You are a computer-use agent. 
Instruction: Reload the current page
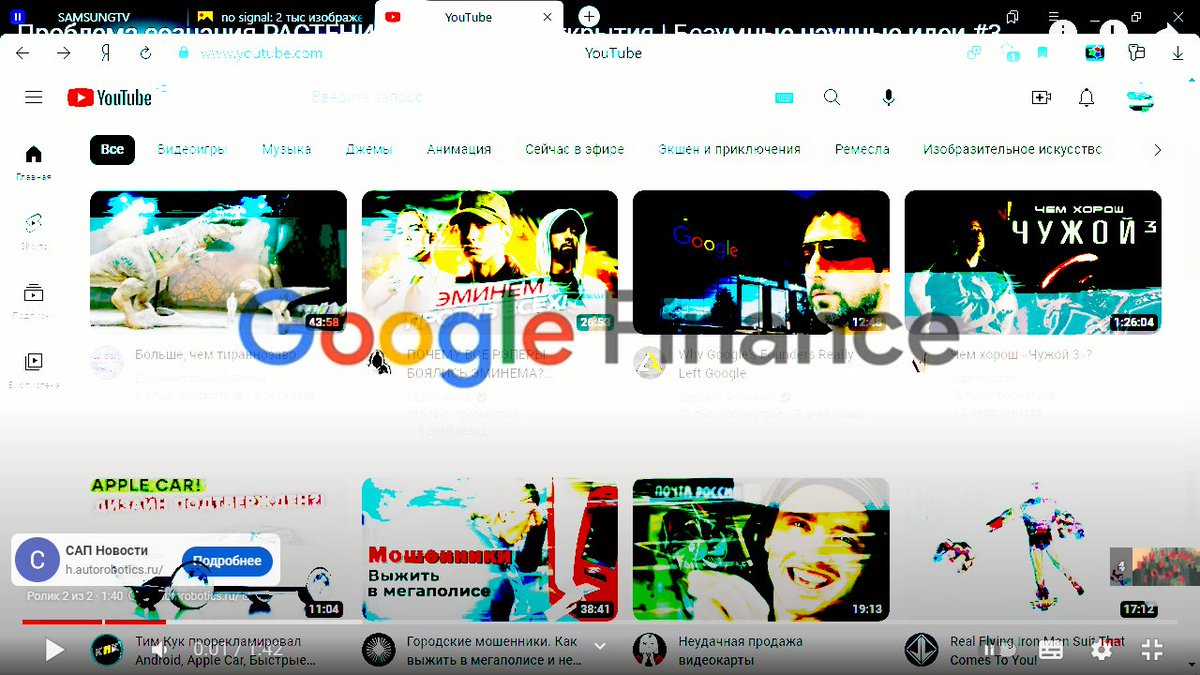(146, 53)
